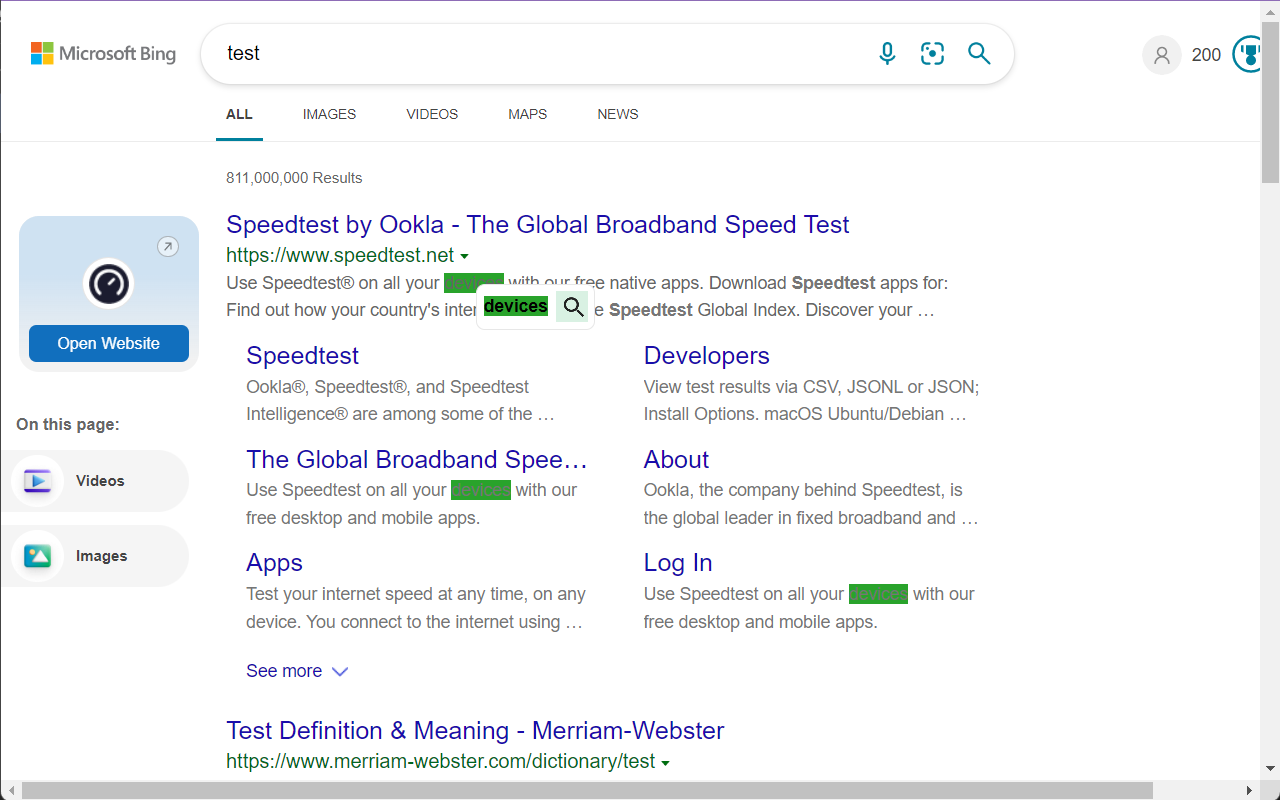Click the horizontal scrollbar right arrow
The height and width of the screenshot is (800, 1280).
1251,790
